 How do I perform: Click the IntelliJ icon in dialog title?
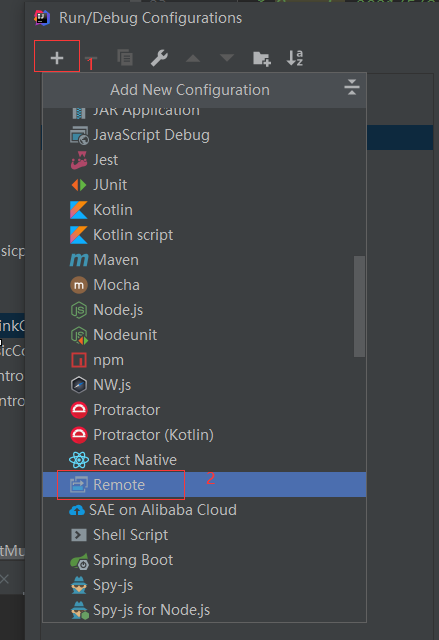tap(42, 18)
